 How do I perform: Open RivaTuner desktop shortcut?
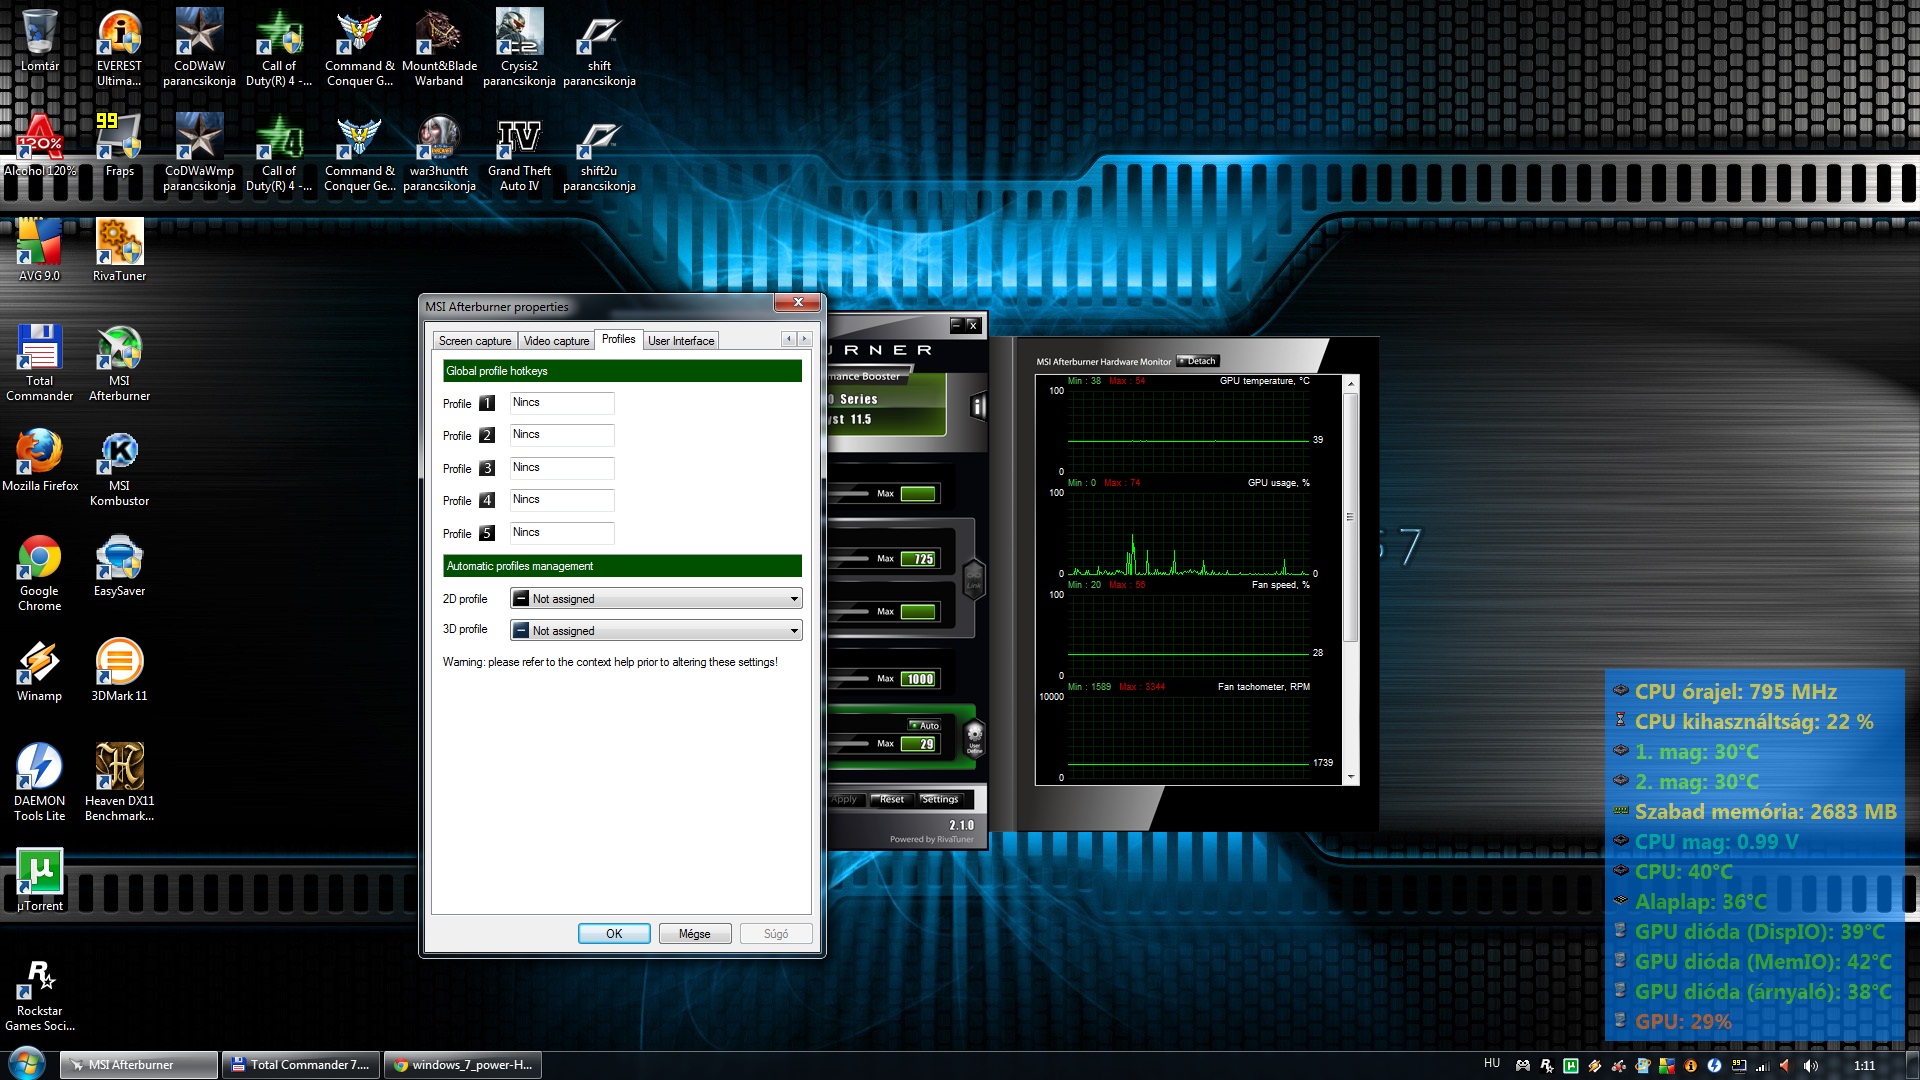[119, 250]
